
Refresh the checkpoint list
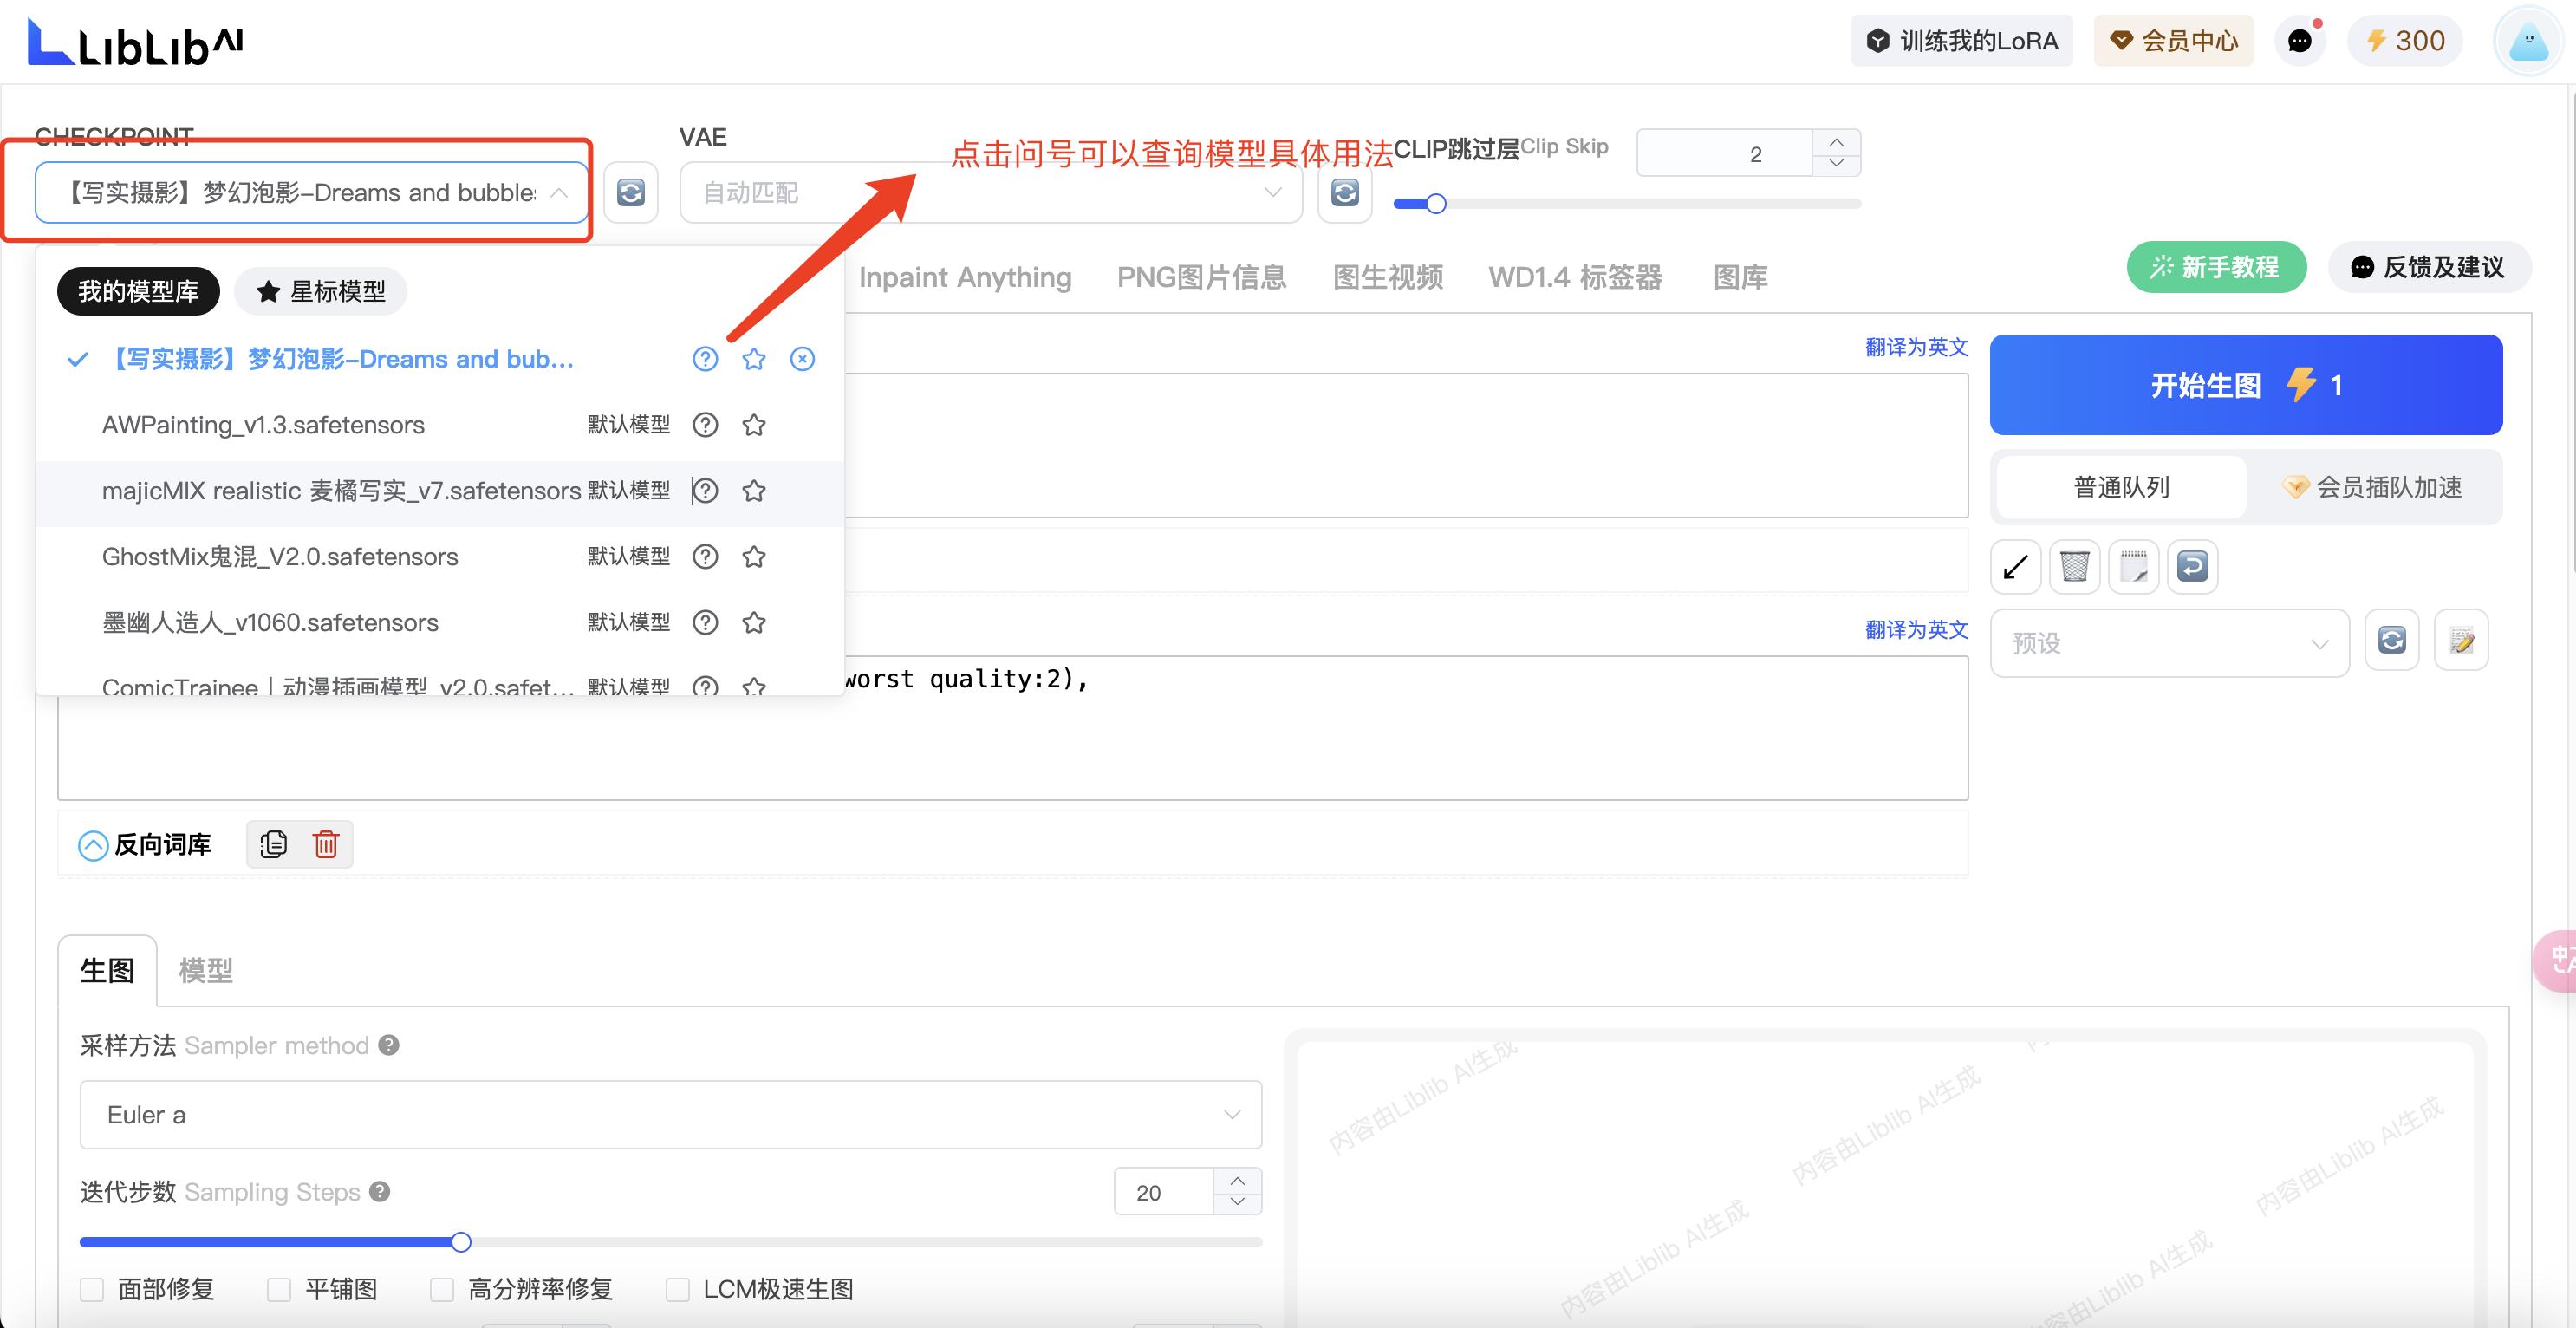click(x=631, y=192)
